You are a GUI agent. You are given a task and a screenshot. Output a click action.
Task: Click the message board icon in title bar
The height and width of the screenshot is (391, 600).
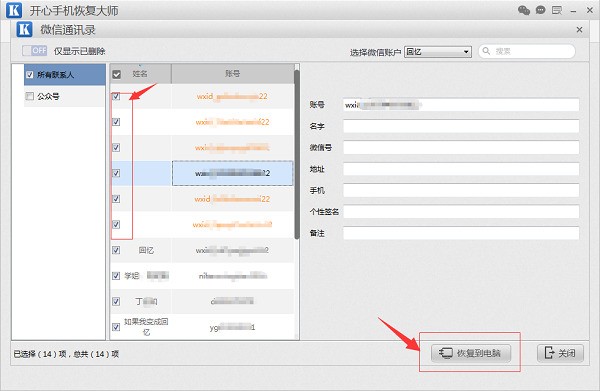click(557, 10)
